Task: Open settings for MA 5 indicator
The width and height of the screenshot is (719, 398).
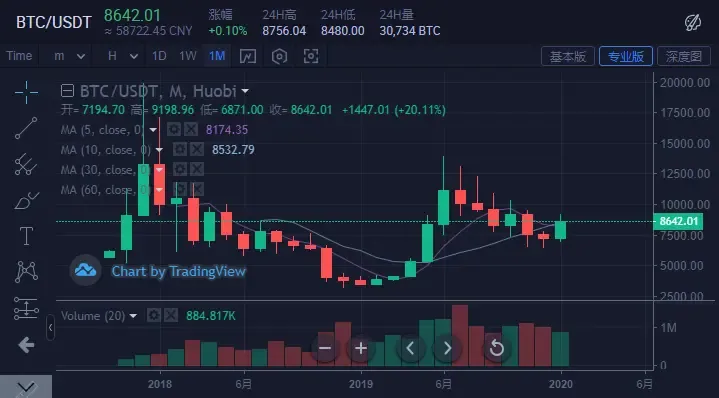Action: (174, 129)
